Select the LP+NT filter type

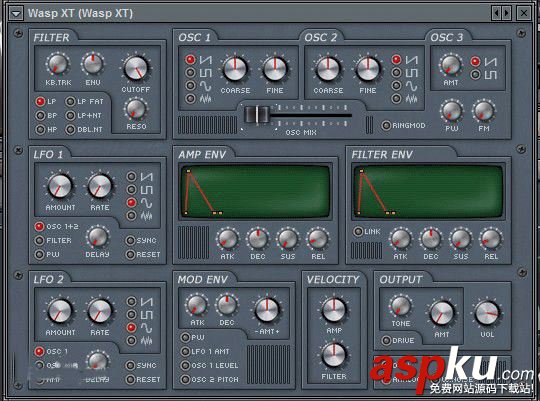70,115
